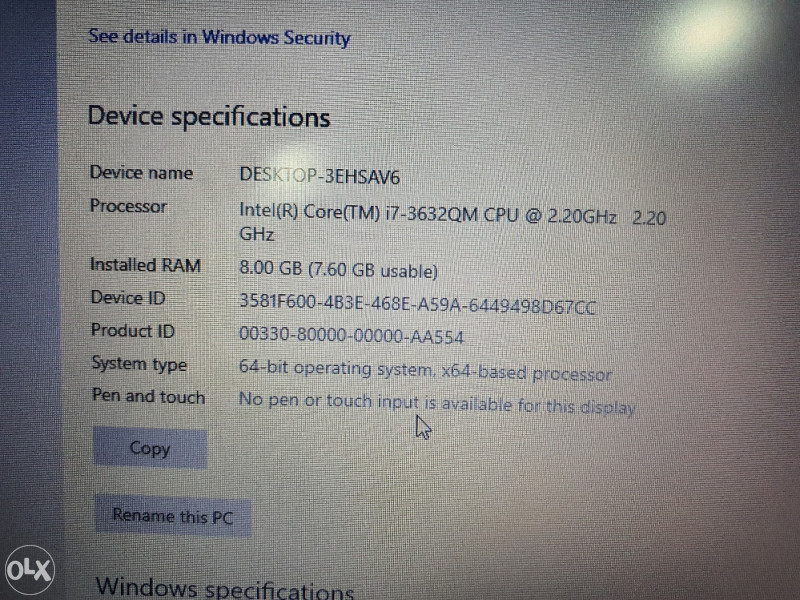Open See details in Windows Security link
The image size is (800, 600).
[219, 37]
